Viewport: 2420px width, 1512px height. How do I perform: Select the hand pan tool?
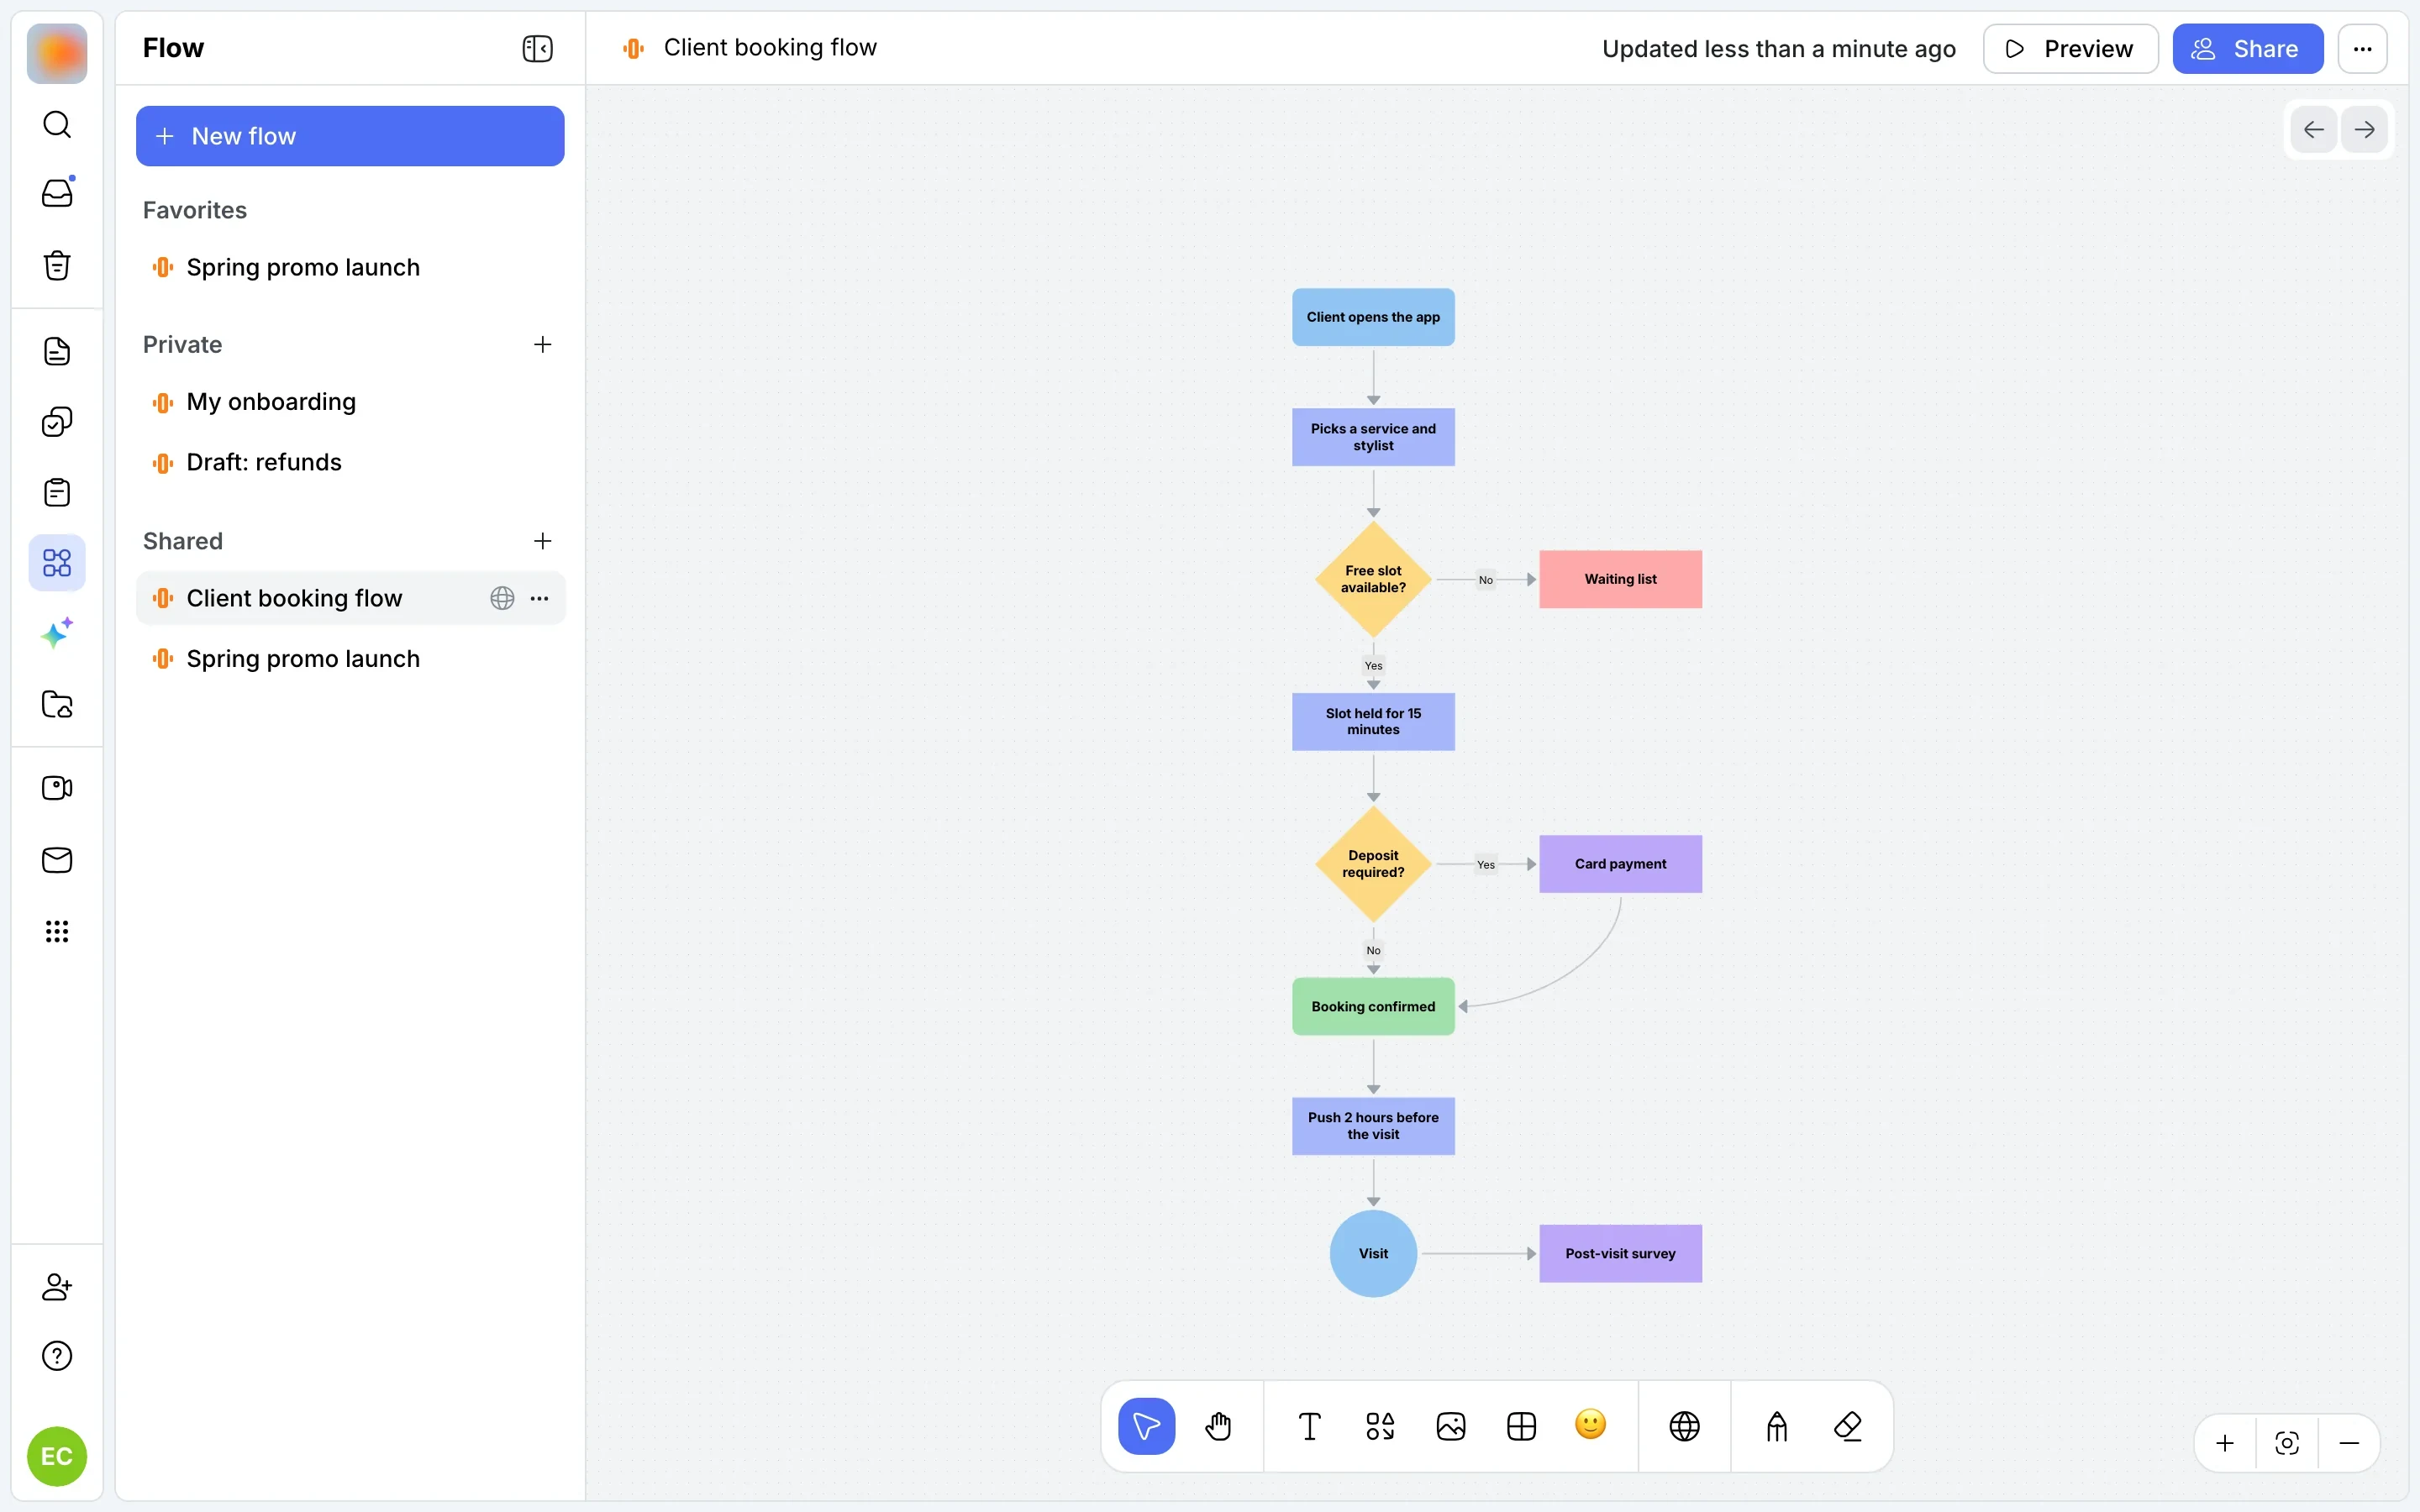1218,1426
